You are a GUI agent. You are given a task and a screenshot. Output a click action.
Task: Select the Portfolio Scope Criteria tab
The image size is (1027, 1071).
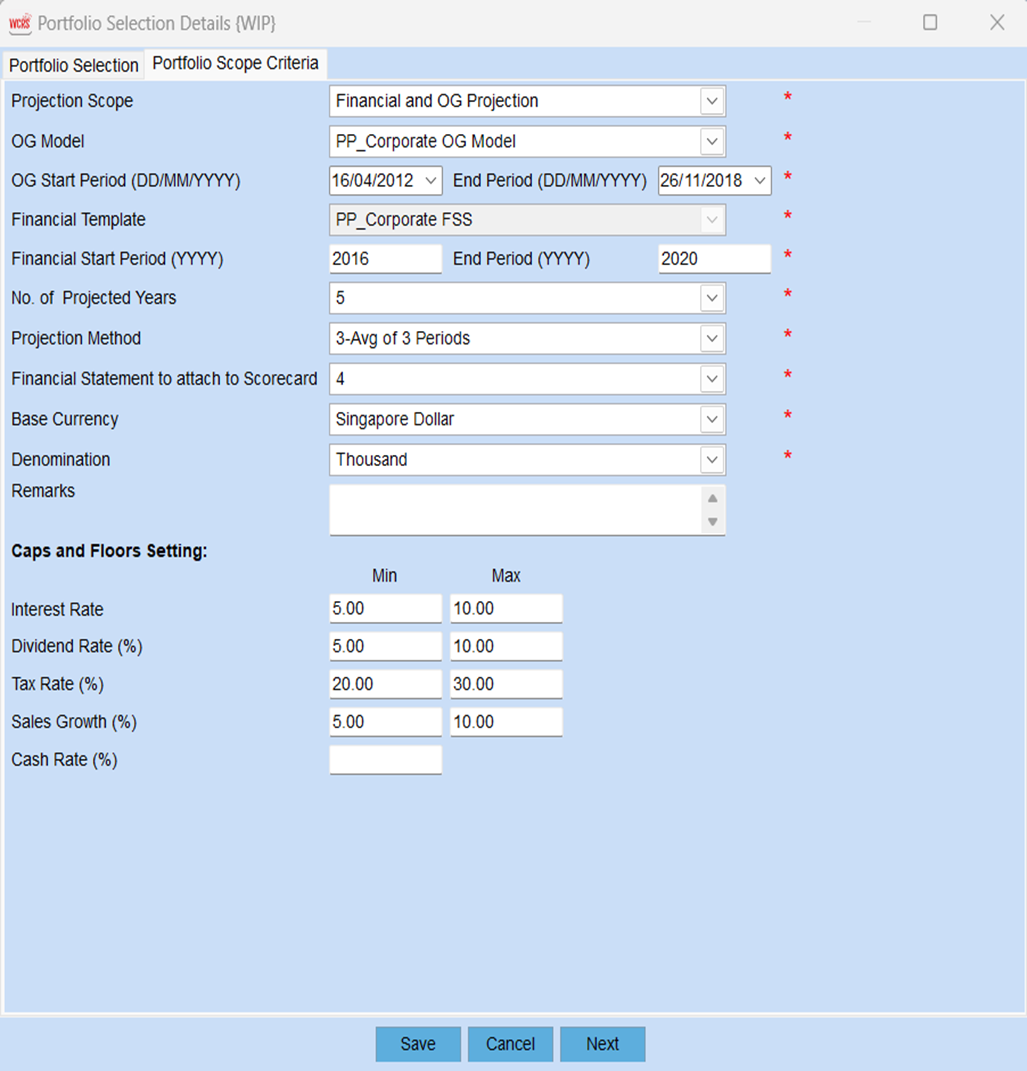235,63
